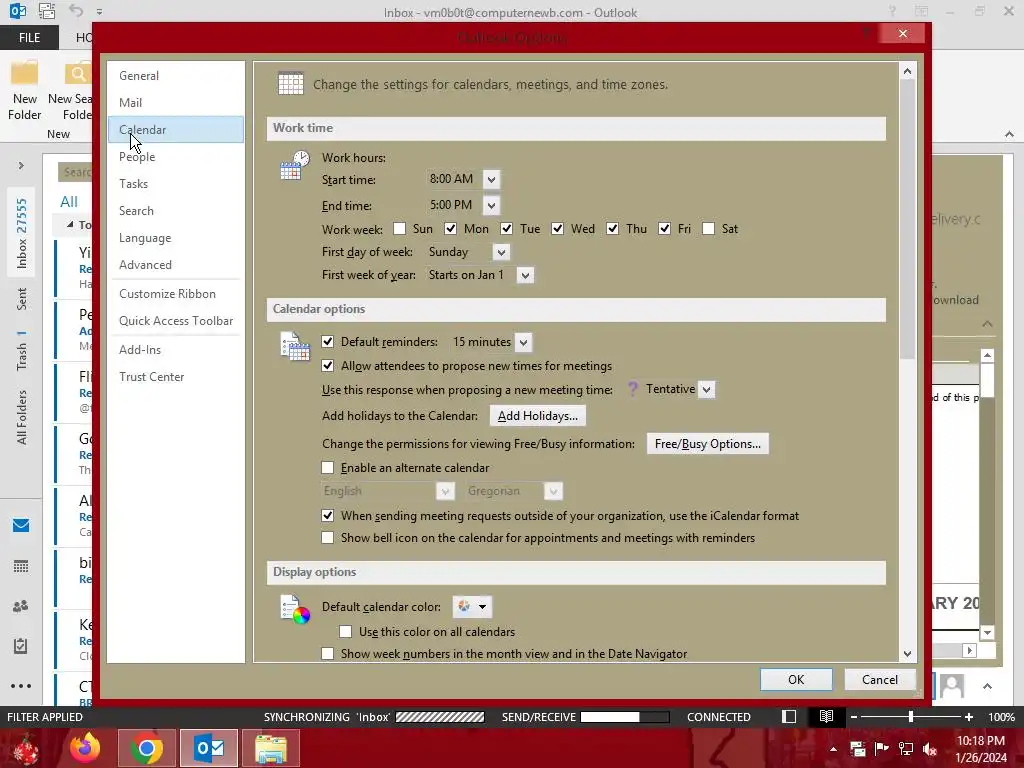
Task: Open the FILE tab in Outlook
Action: point(29,38)
